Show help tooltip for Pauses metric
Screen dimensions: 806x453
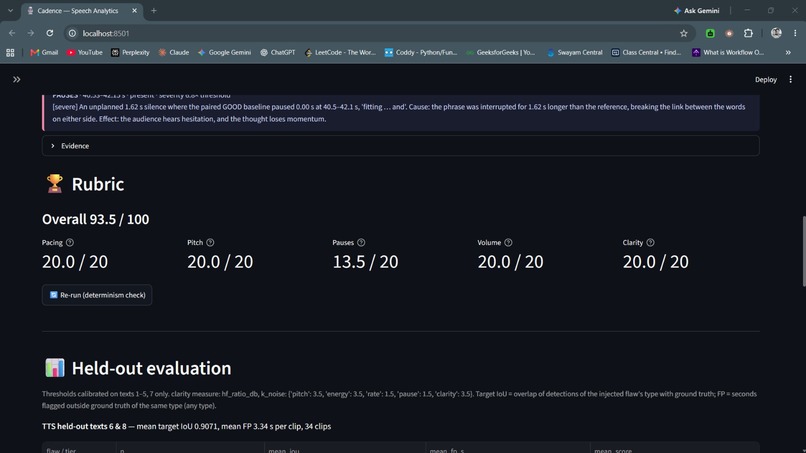pos(361,242)
